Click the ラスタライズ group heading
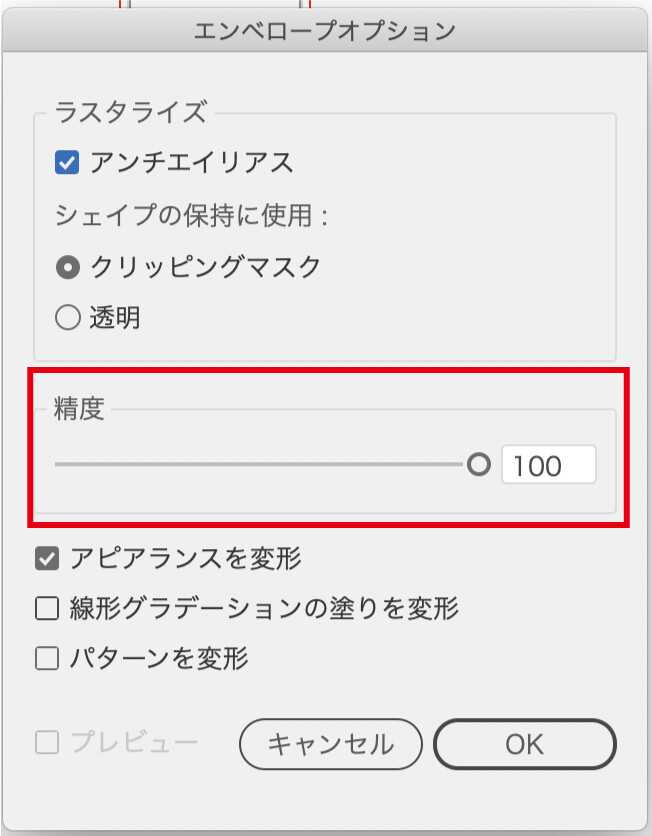This screenshot has width=652, height=836. point(130,111)
